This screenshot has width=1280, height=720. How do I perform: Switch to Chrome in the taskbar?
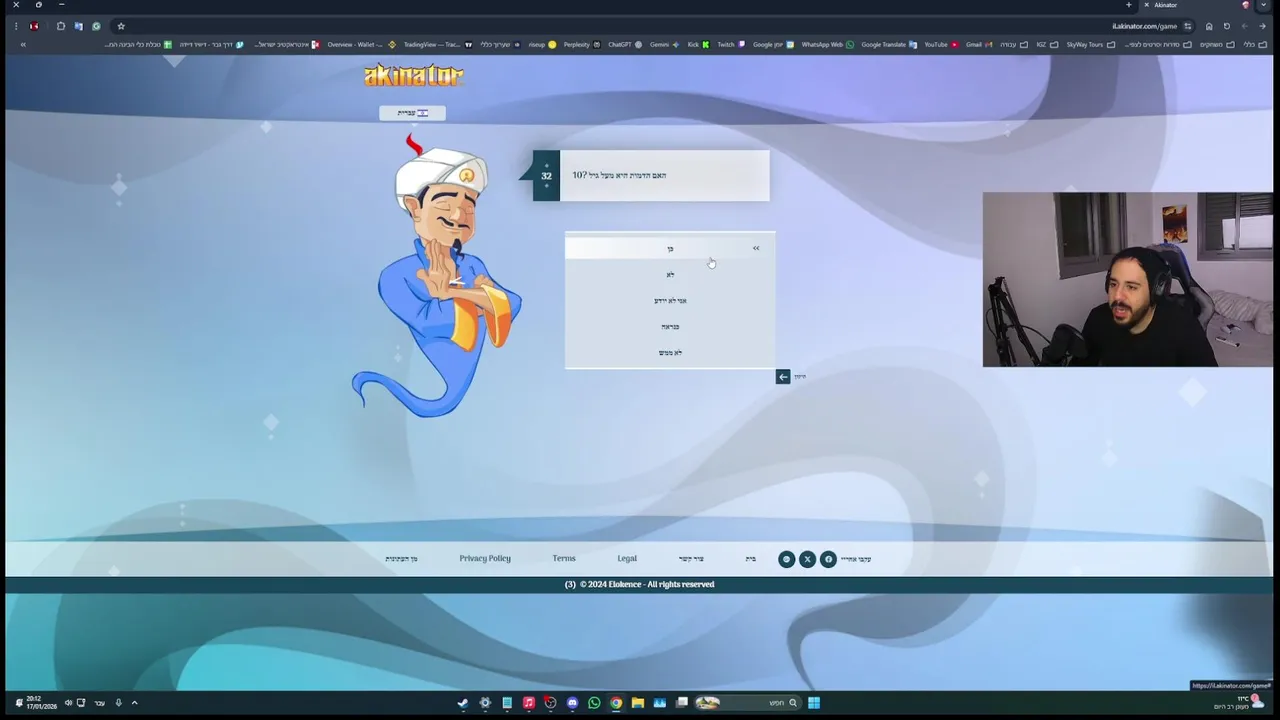616,703
